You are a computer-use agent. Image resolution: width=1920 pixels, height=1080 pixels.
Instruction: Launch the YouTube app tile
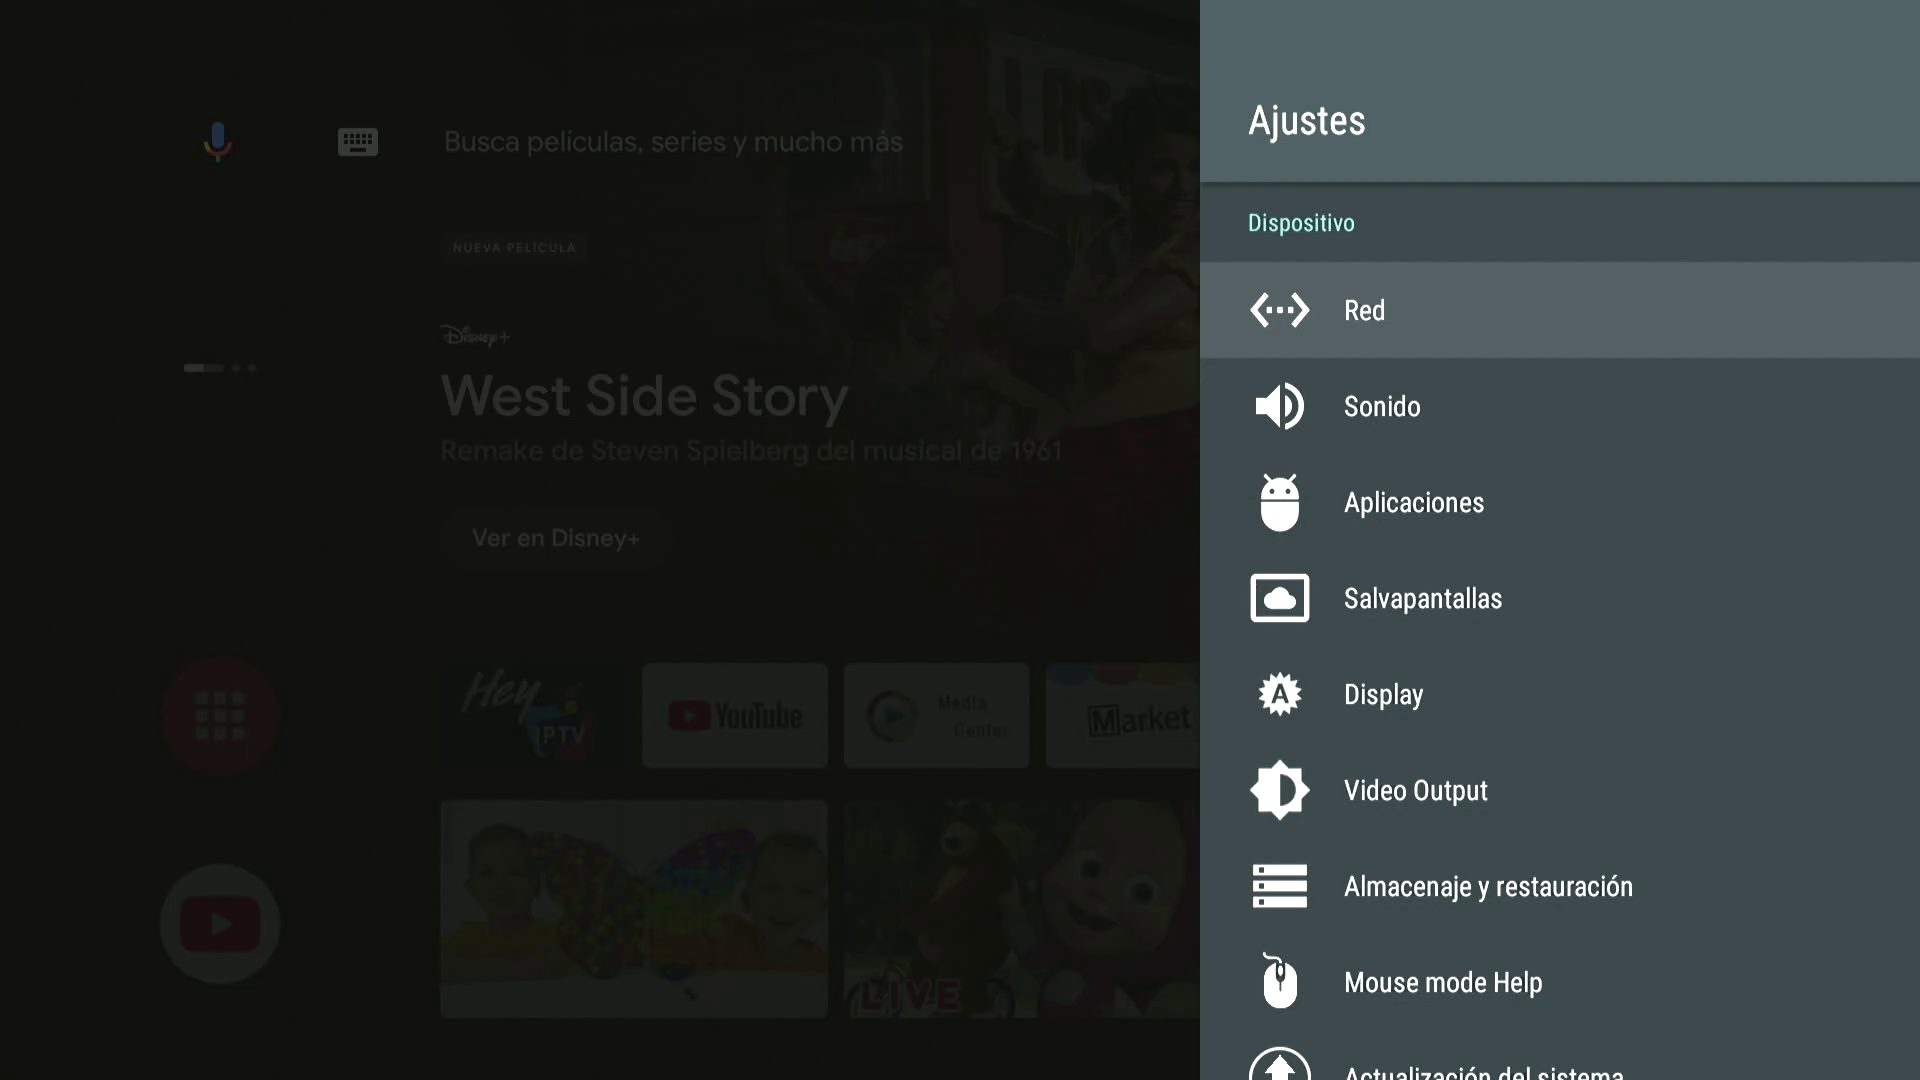[x=734, y=716]
